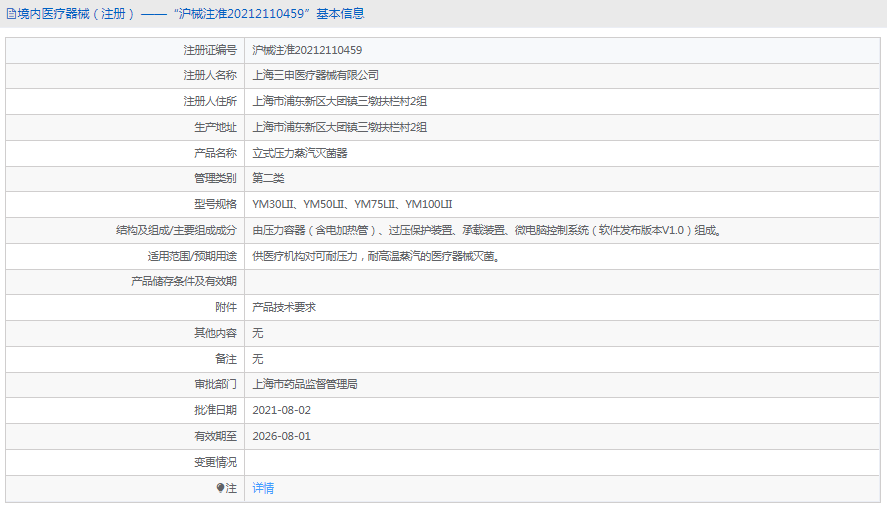Click the bulb icon beside 注 label

point(220,488)
